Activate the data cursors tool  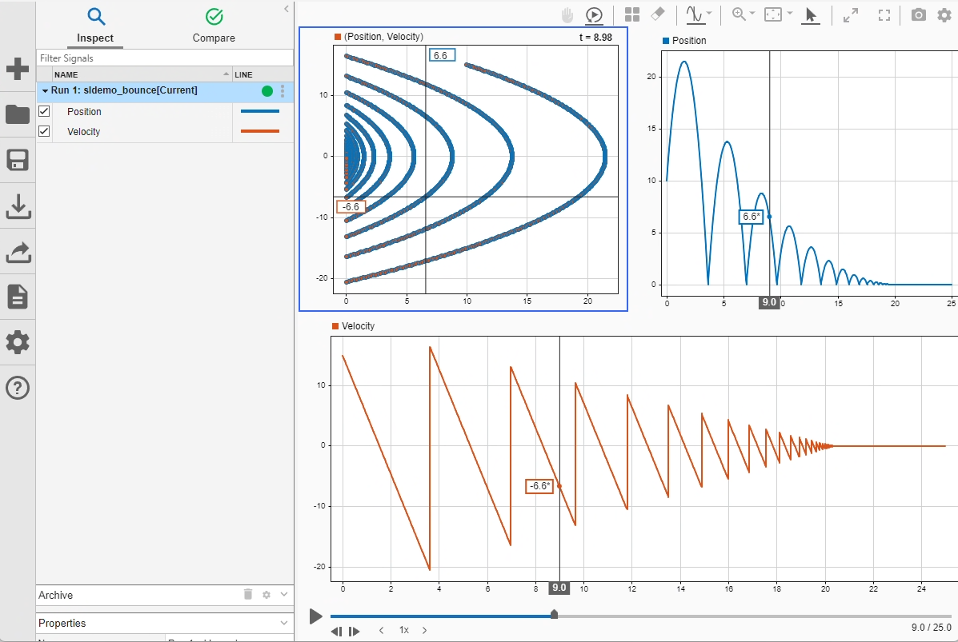691,14
